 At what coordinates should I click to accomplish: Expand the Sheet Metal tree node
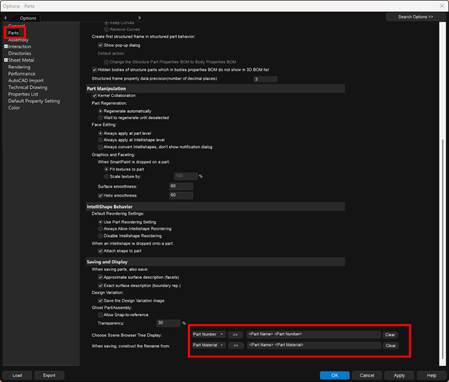6,60
